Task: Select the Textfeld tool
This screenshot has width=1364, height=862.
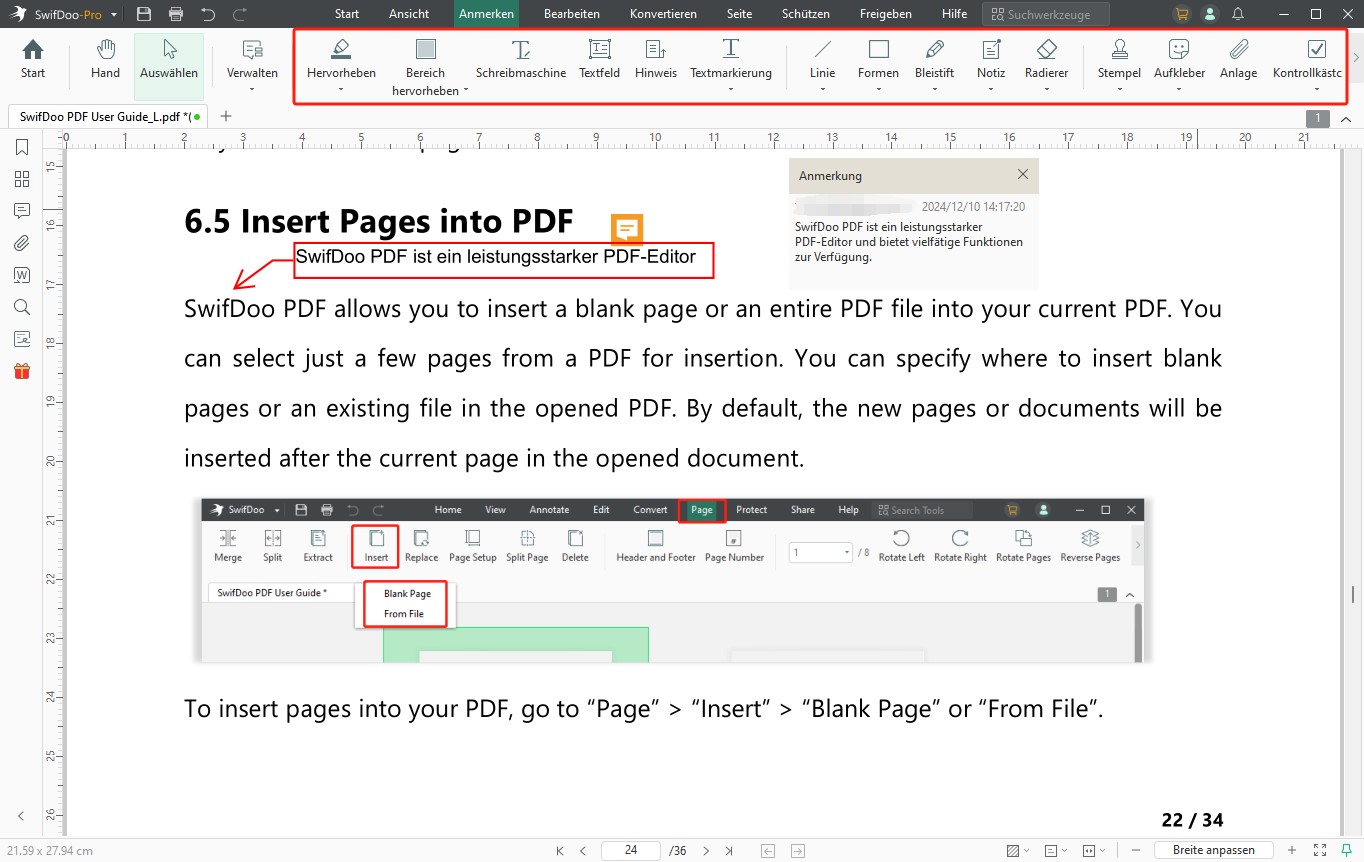Action: (x=599, y=59)
